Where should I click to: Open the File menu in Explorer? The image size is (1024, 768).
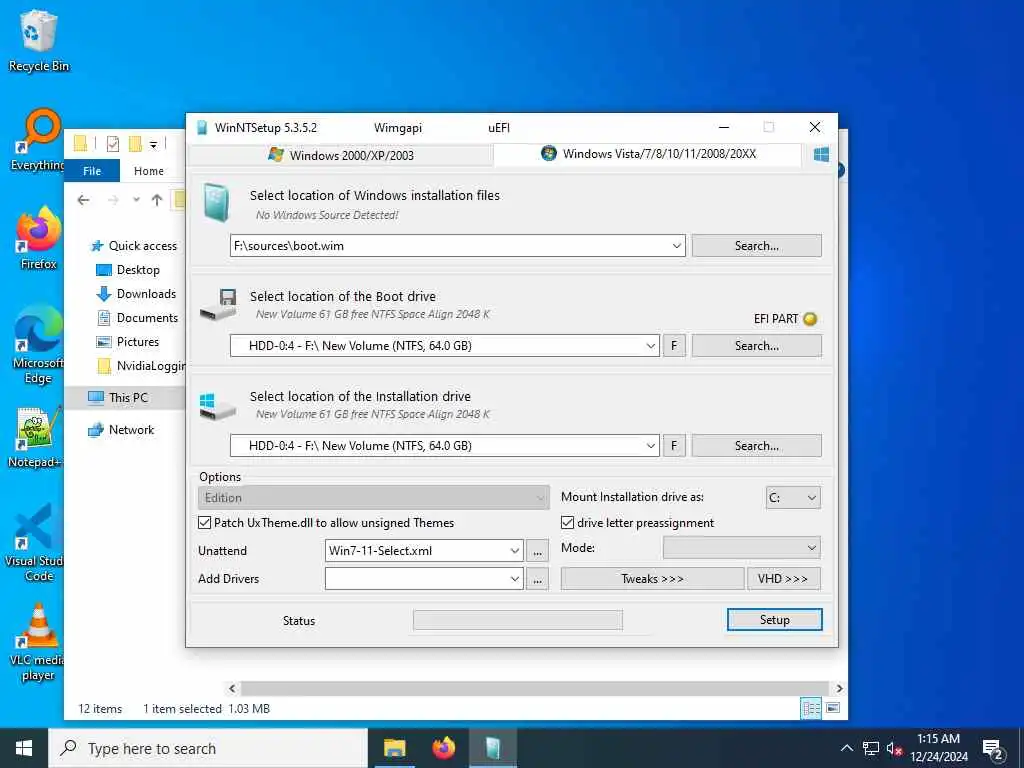tap(92, 170)
